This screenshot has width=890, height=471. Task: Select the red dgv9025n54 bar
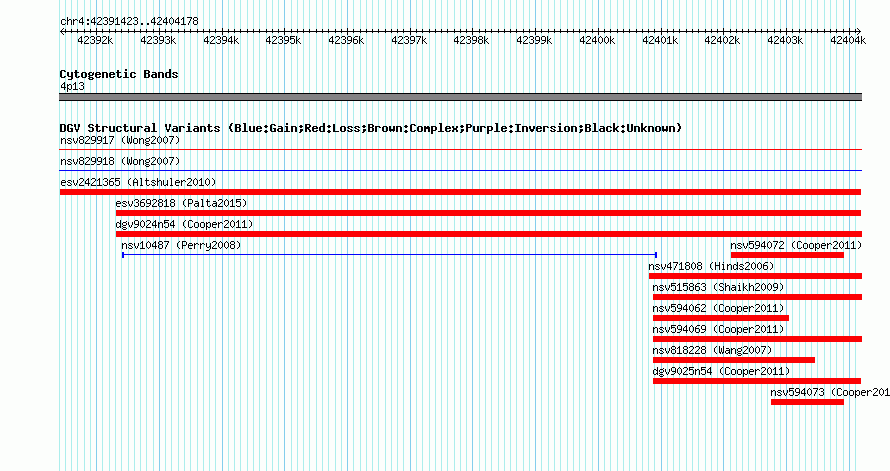757,381
